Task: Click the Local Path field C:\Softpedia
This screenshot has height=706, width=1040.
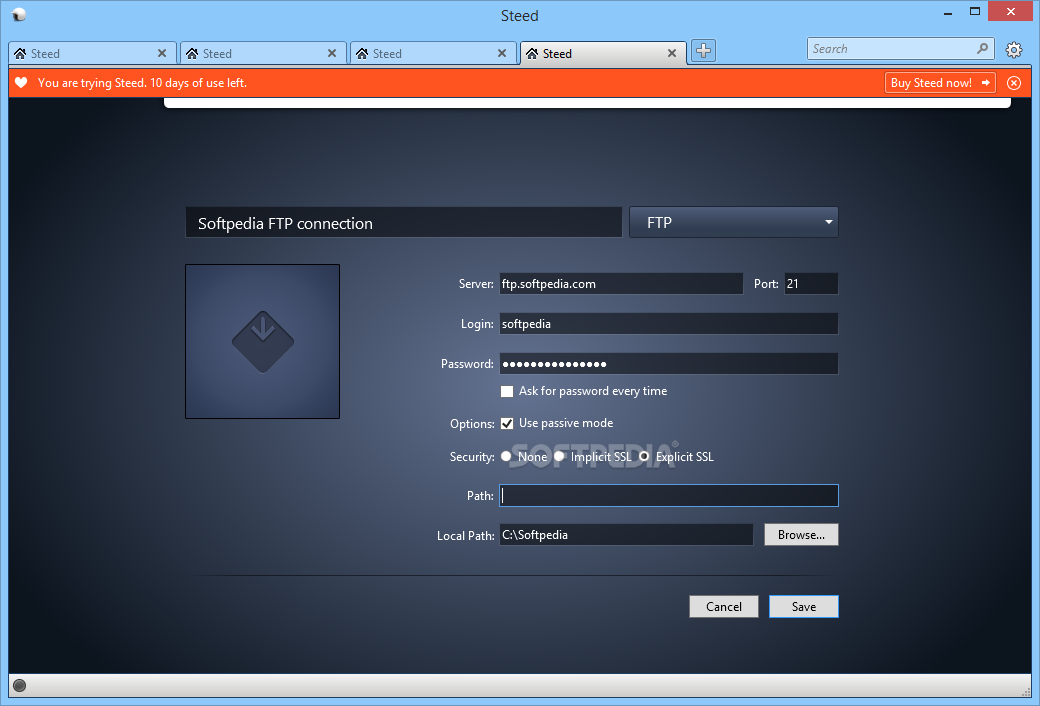Action: pyautogui.click(x=626, y=535)
